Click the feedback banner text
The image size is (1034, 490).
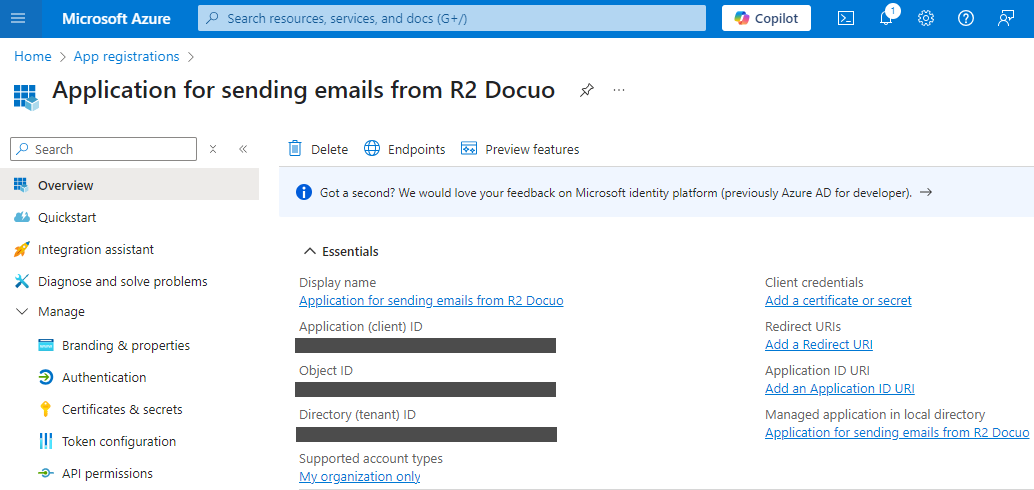[616, 193]
